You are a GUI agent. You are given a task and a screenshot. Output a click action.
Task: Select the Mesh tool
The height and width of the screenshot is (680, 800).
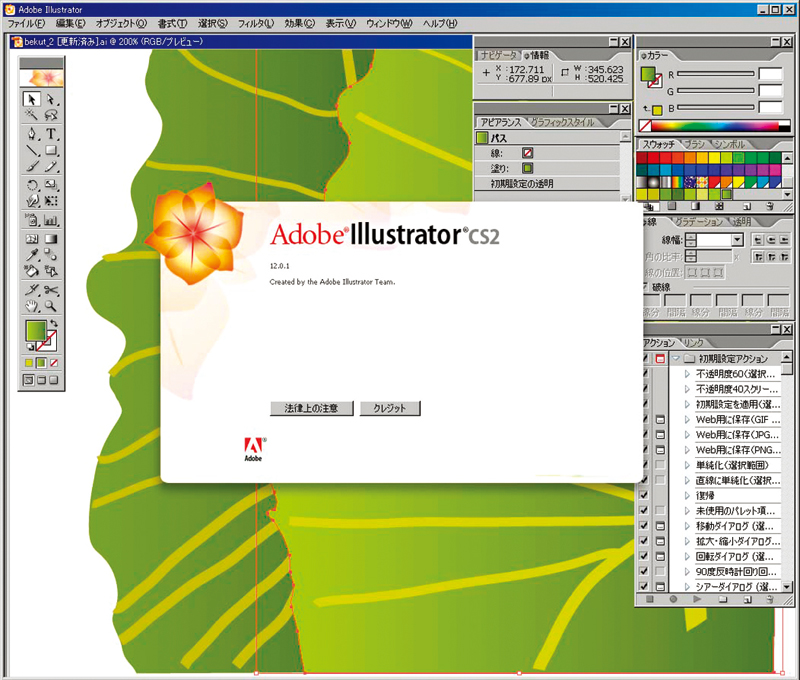(x=32, y=239)
